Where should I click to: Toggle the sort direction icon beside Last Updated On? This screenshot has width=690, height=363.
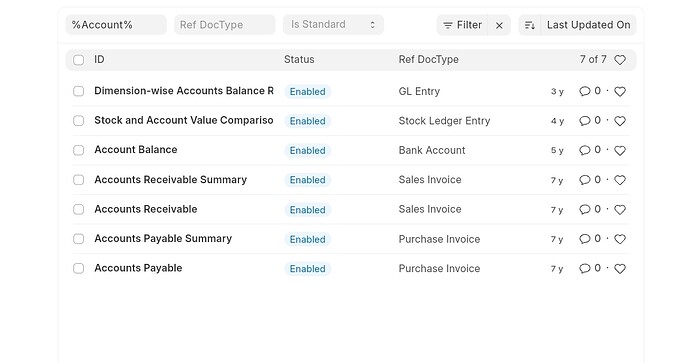point(530,25)
